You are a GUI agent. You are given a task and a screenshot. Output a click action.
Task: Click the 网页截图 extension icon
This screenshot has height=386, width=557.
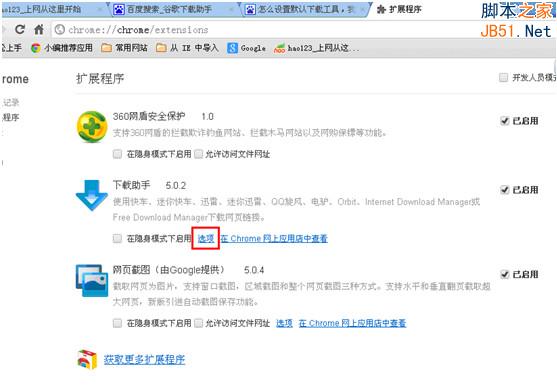(92, 280)
